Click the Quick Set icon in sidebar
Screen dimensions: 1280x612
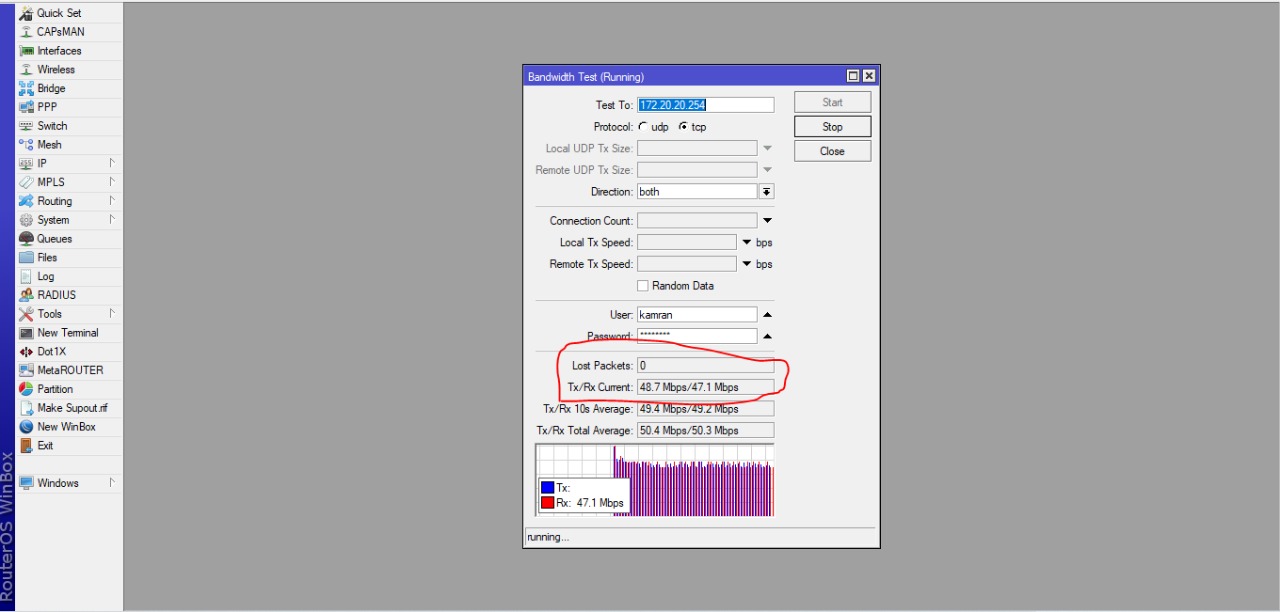[x=27, y=13]
